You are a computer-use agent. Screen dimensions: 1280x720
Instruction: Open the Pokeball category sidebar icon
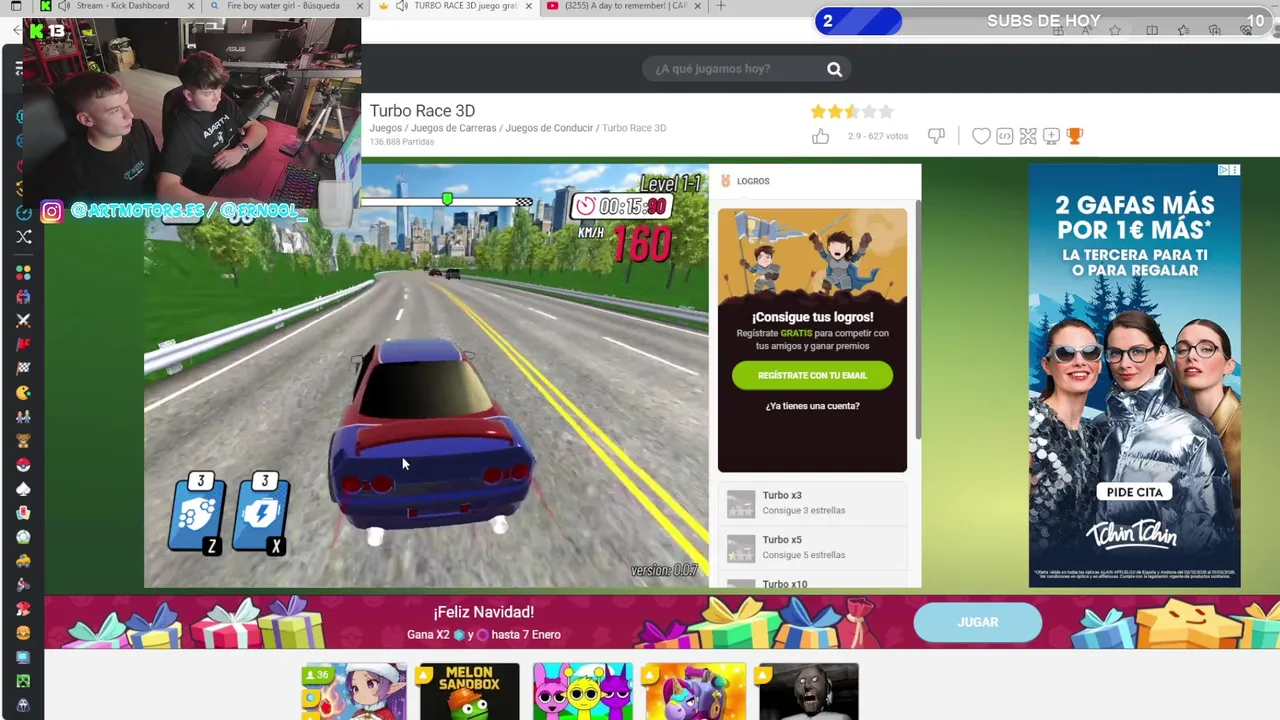coord(23,465)
